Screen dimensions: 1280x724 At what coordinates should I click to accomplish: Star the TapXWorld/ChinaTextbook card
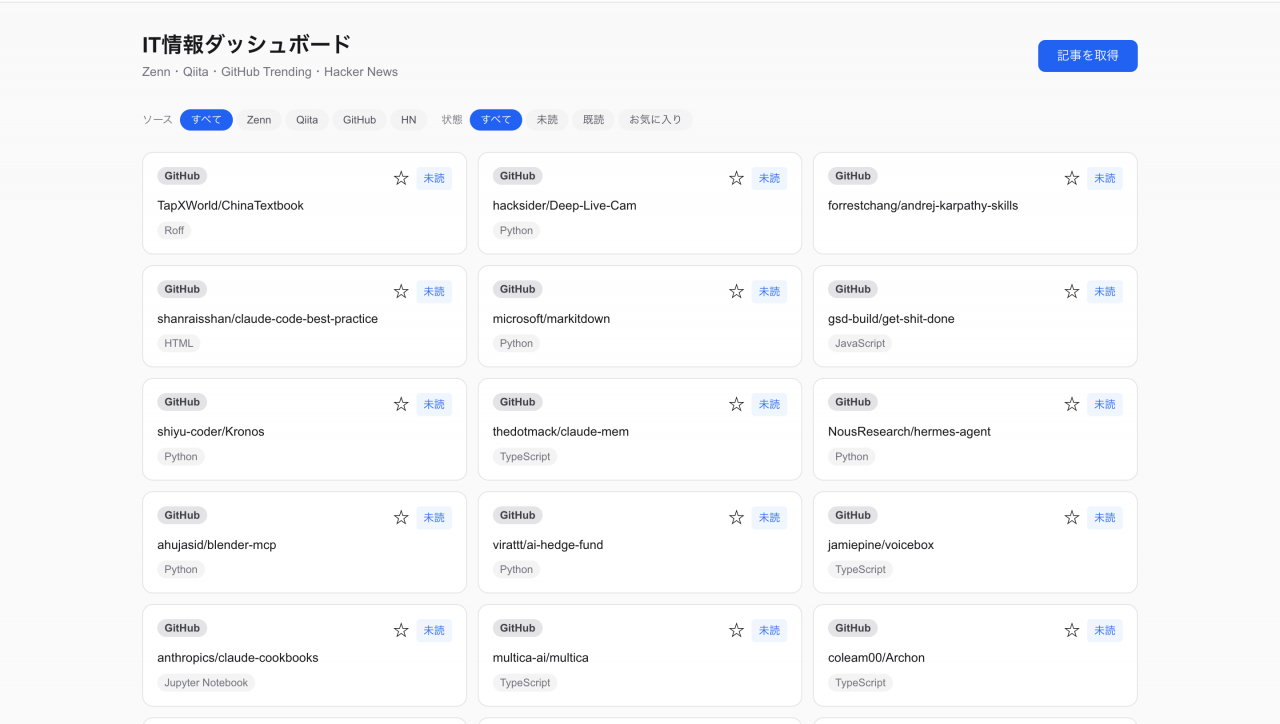[401, 178]
